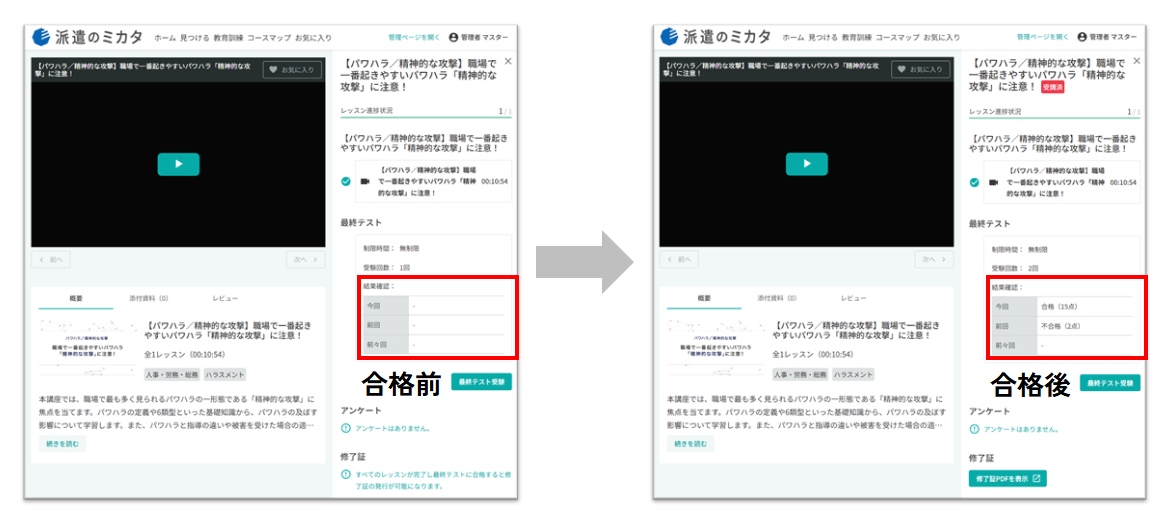Click course thumbnail in 合格前 screen
This screenshot has height=523, width=1174.
[88, 348]
